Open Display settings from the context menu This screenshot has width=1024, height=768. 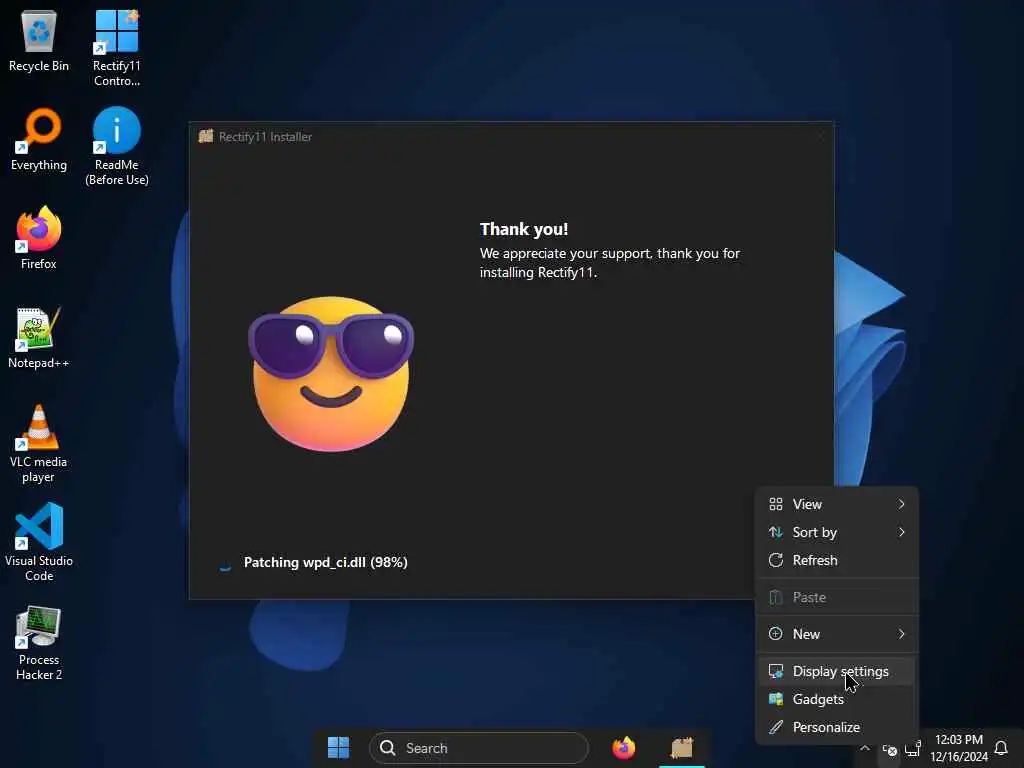[837, 671]
